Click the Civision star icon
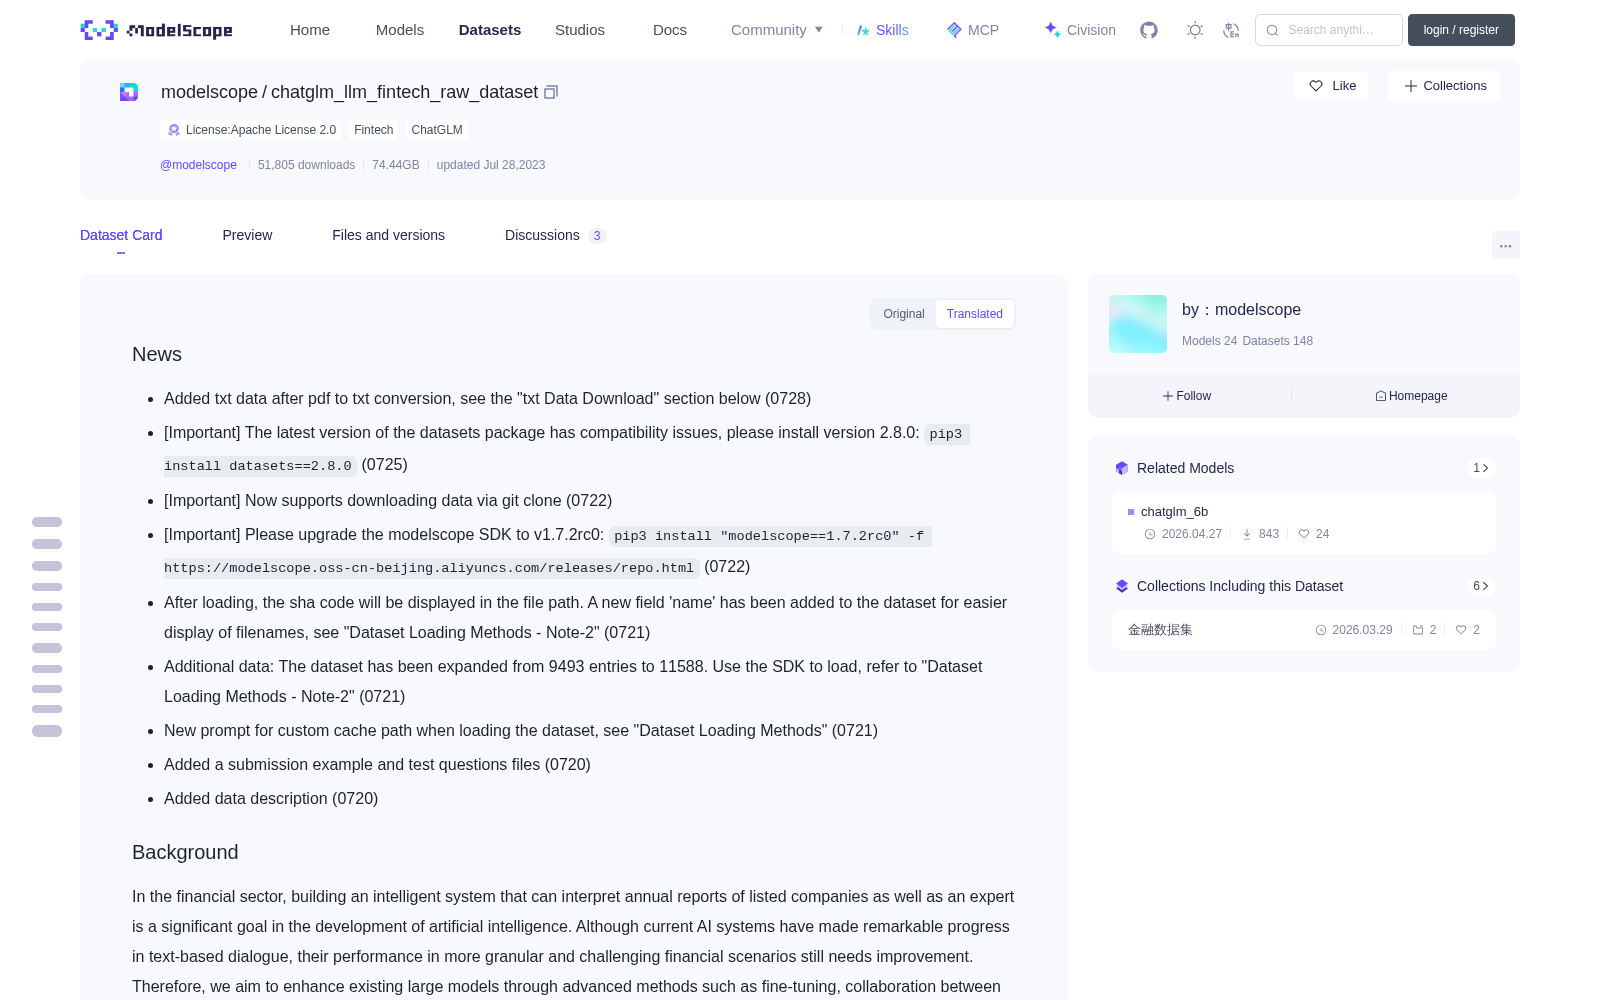Viewport: 1600px width, 1000px height. point(1052,30)
